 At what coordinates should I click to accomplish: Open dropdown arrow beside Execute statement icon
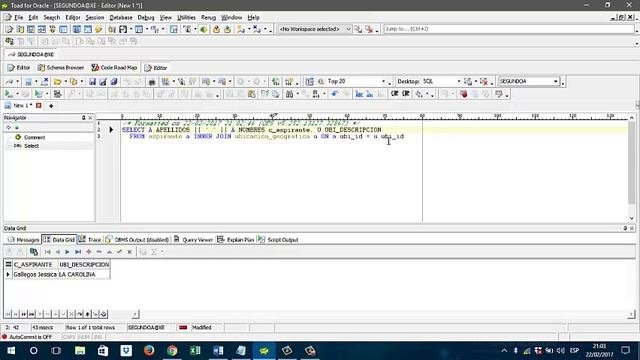(x=17, y=94)
